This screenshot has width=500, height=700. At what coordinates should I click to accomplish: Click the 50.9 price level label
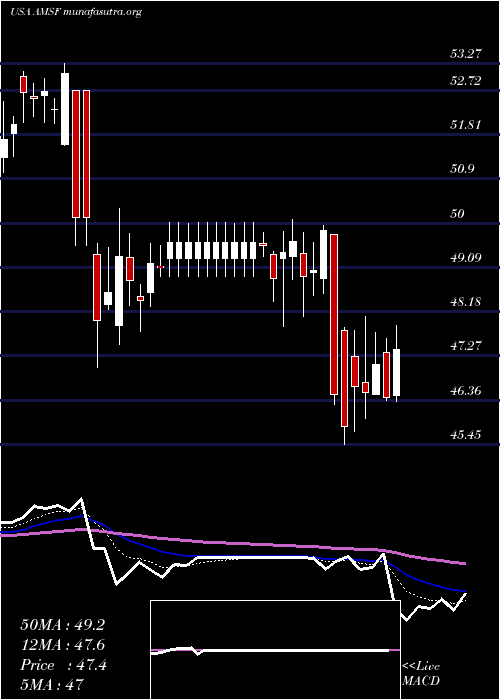pyautogui.click(x=463, y=169)
